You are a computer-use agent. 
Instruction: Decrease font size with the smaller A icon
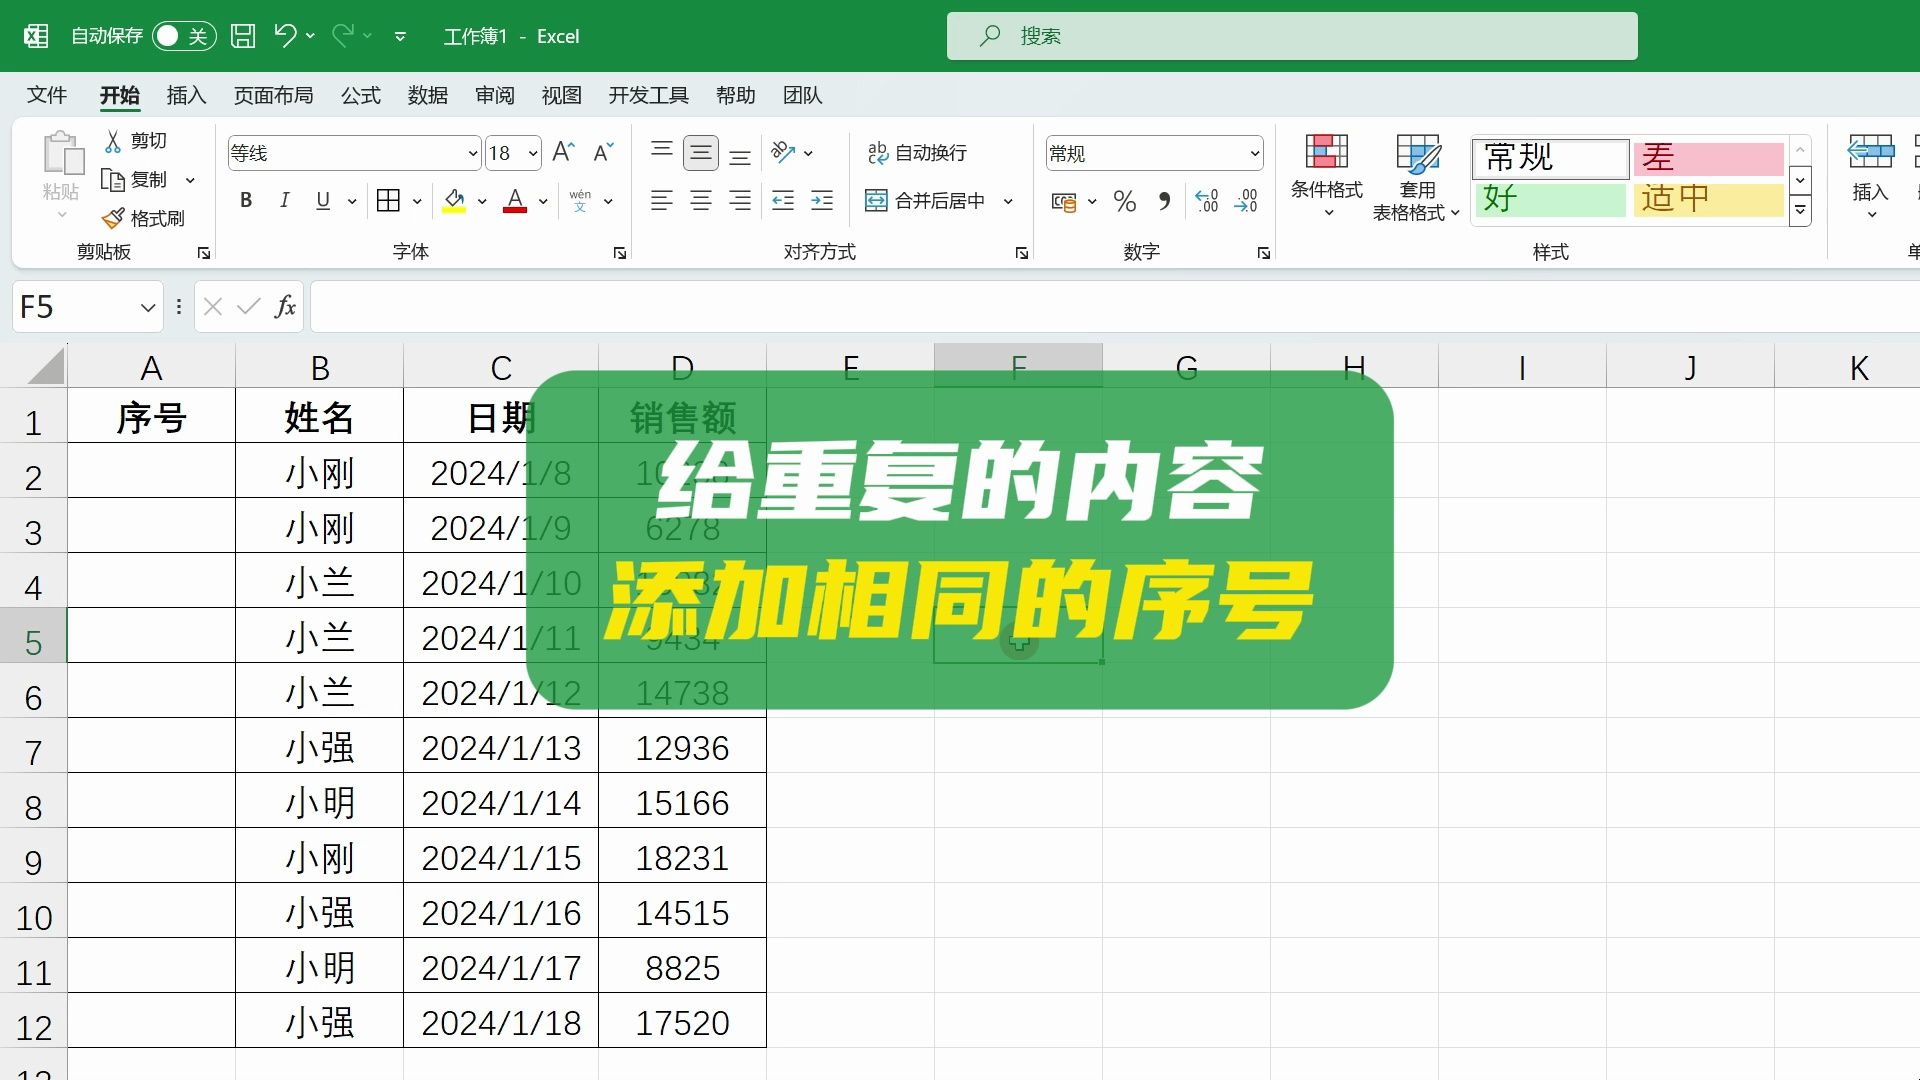click(603, 152)
